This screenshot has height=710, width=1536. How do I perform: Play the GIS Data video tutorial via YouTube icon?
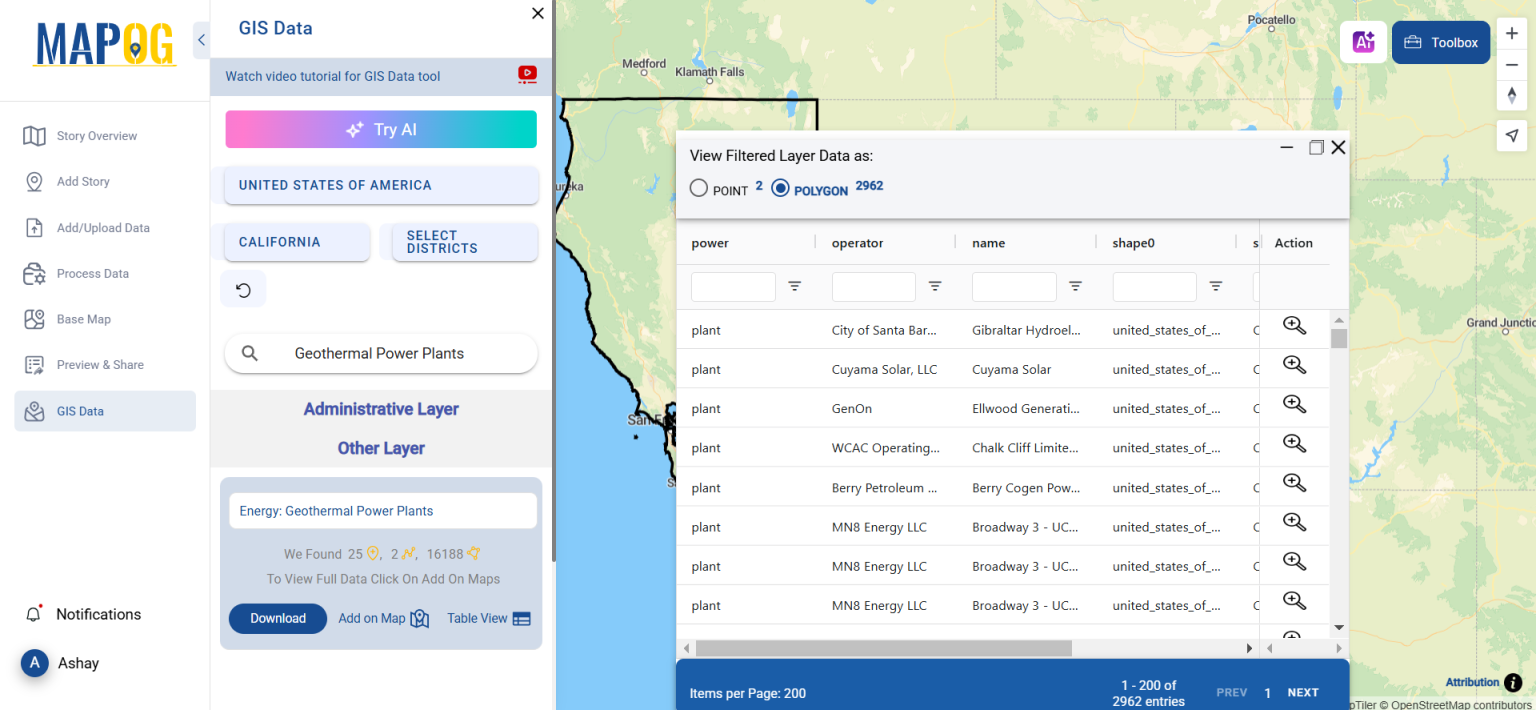[527, 75]
